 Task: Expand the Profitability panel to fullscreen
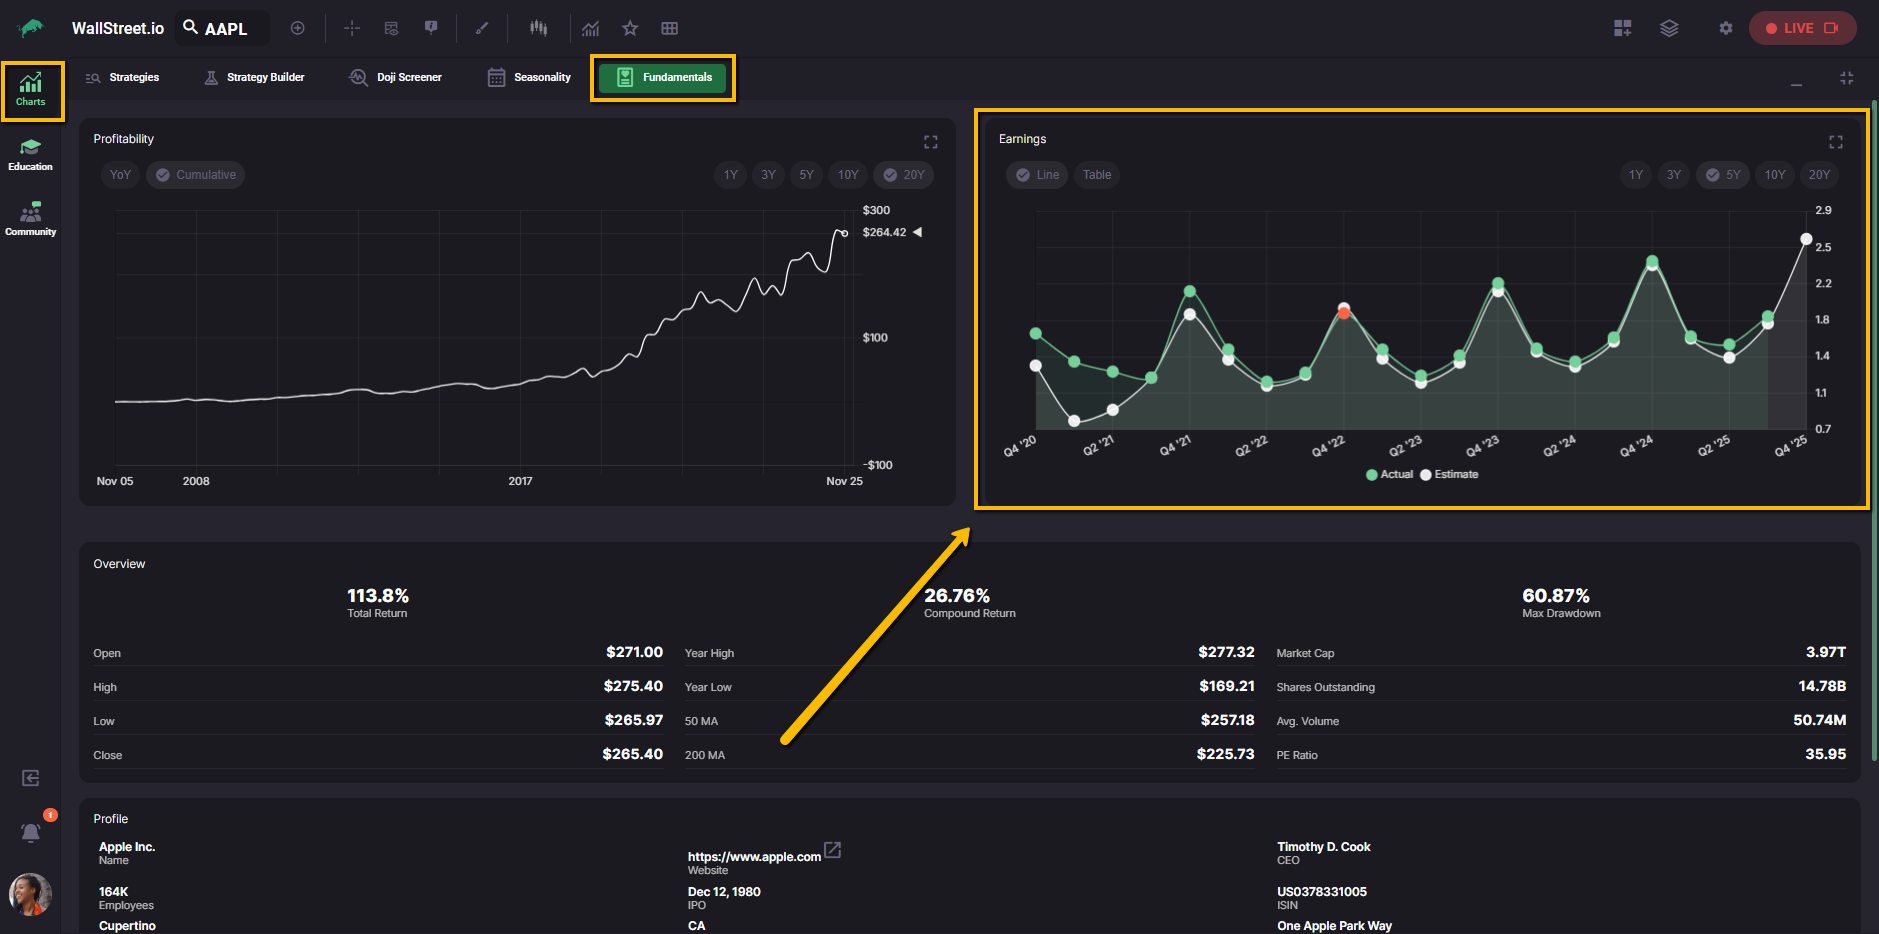point(930,142)
